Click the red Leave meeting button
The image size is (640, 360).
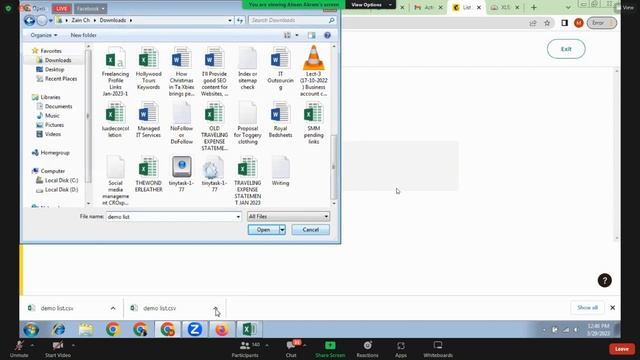[622, 349]
